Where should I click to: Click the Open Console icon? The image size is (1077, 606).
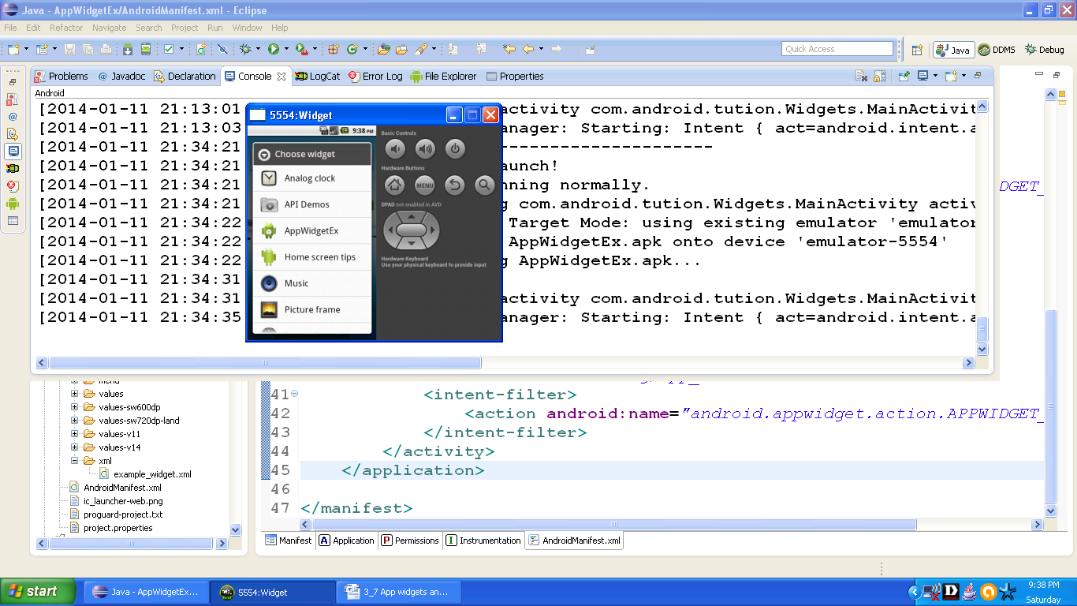pyautogui.click(x=951, y=76)
